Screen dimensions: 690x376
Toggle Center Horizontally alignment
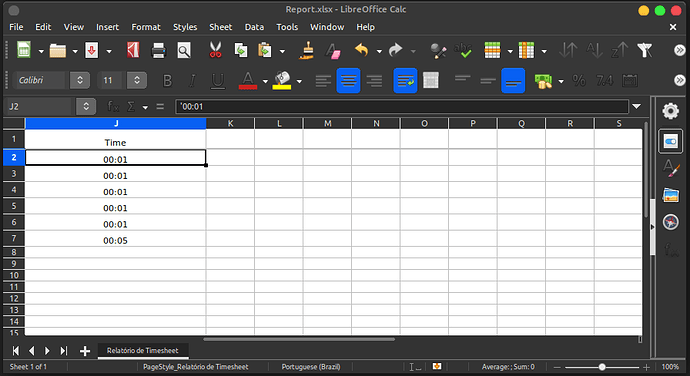(348, 81)
